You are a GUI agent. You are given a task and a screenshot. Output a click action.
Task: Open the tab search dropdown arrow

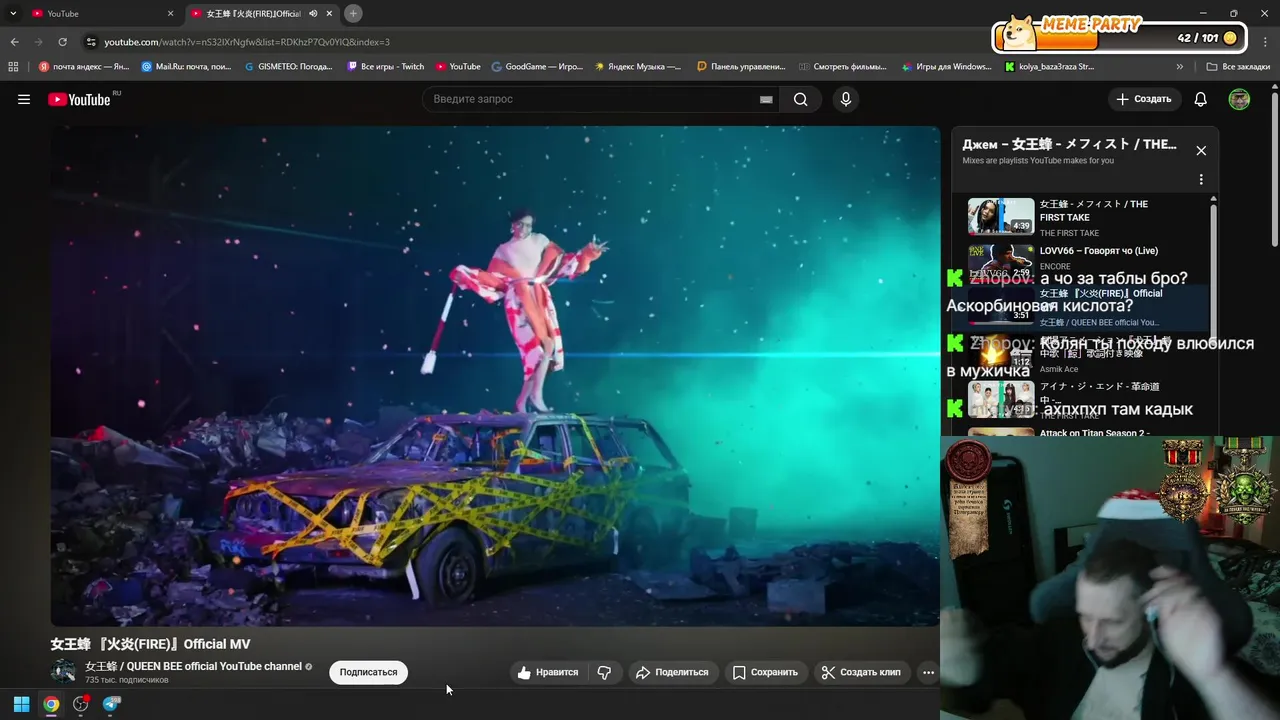[x=13, y=13]
